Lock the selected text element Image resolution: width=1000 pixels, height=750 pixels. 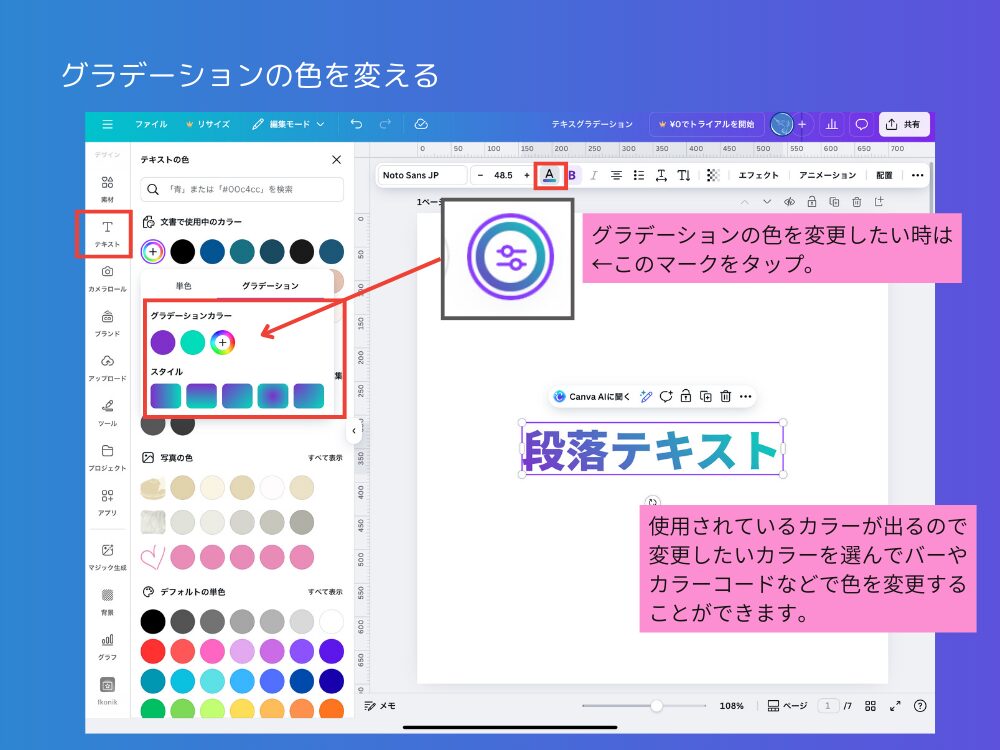pos(686,396)
